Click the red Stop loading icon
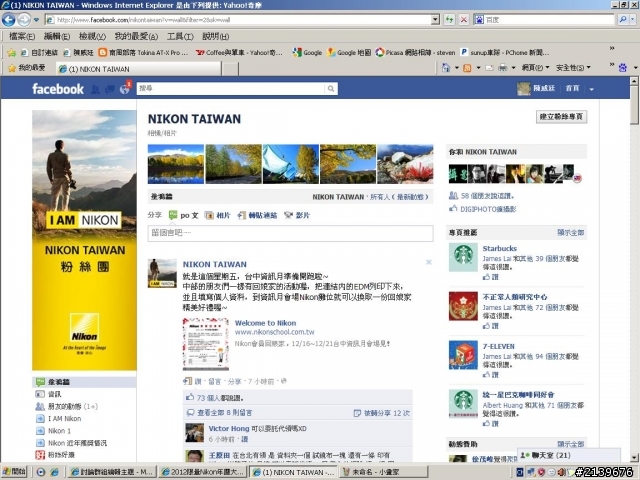 click(464, 20)
